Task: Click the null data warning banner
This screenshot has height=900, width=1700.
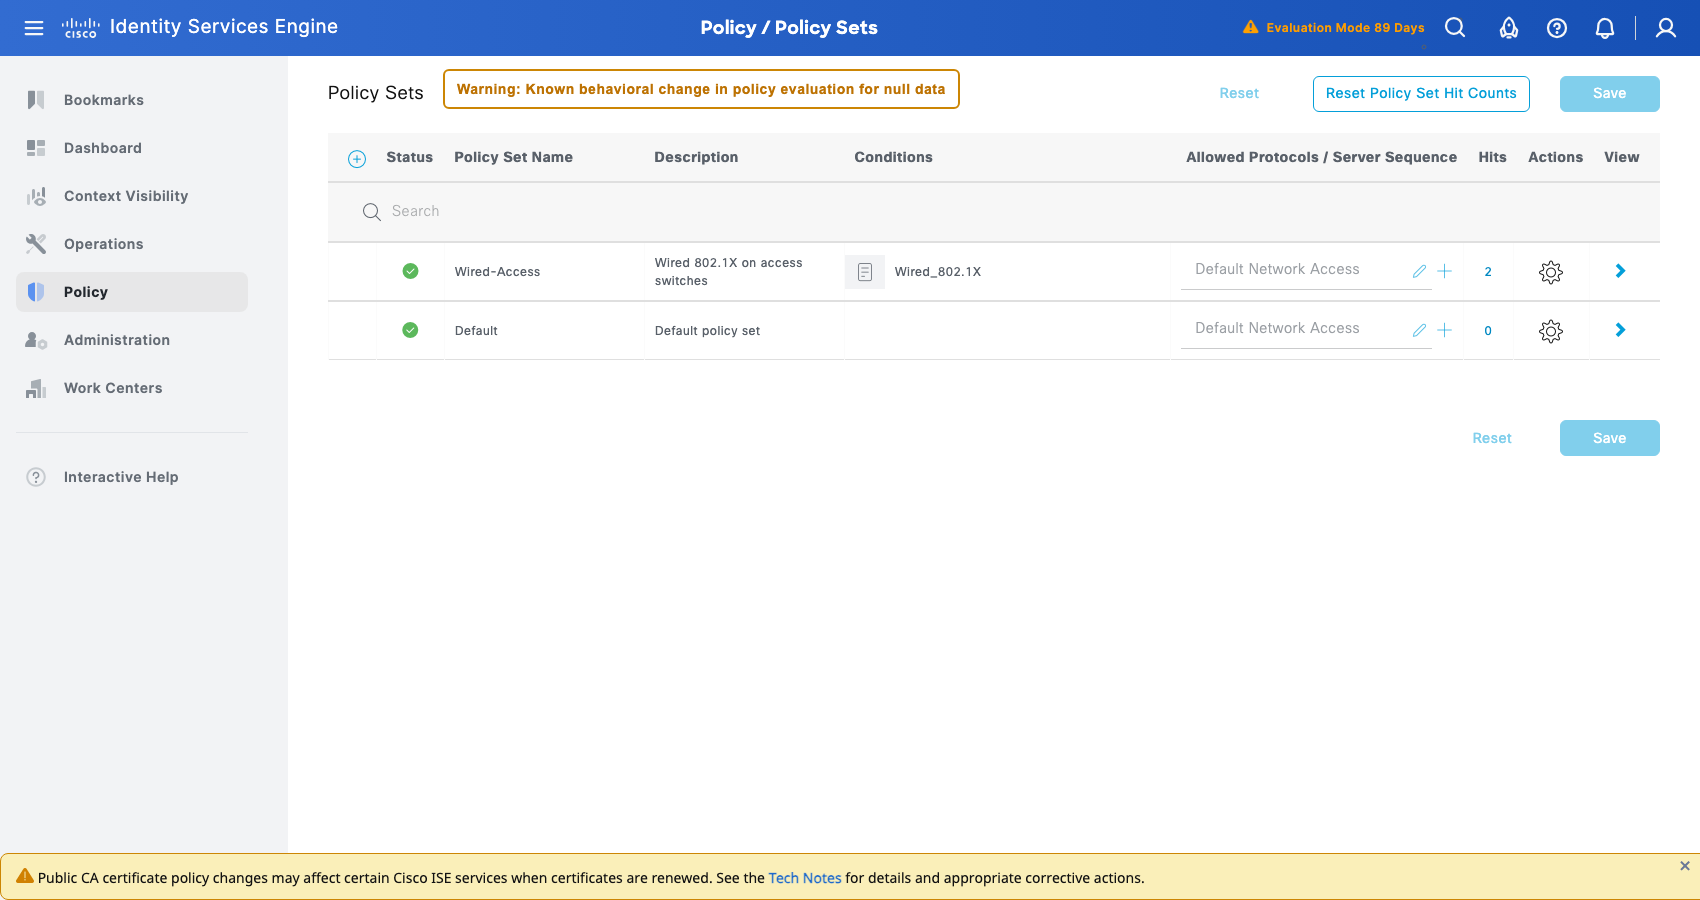Action: coord(701,89)
